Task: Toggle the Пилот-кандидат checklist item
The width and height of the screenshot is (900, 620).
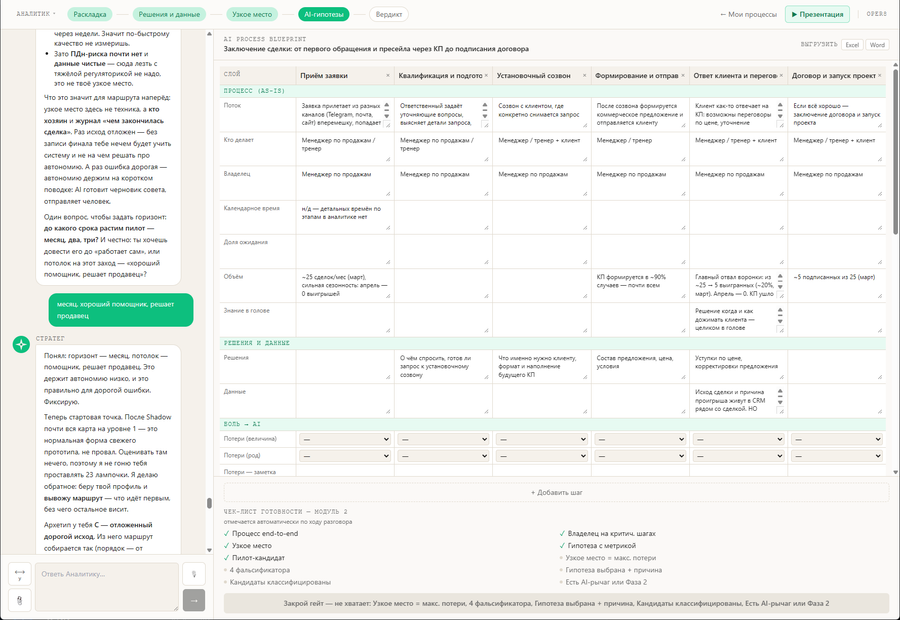Action: [254, 557]
